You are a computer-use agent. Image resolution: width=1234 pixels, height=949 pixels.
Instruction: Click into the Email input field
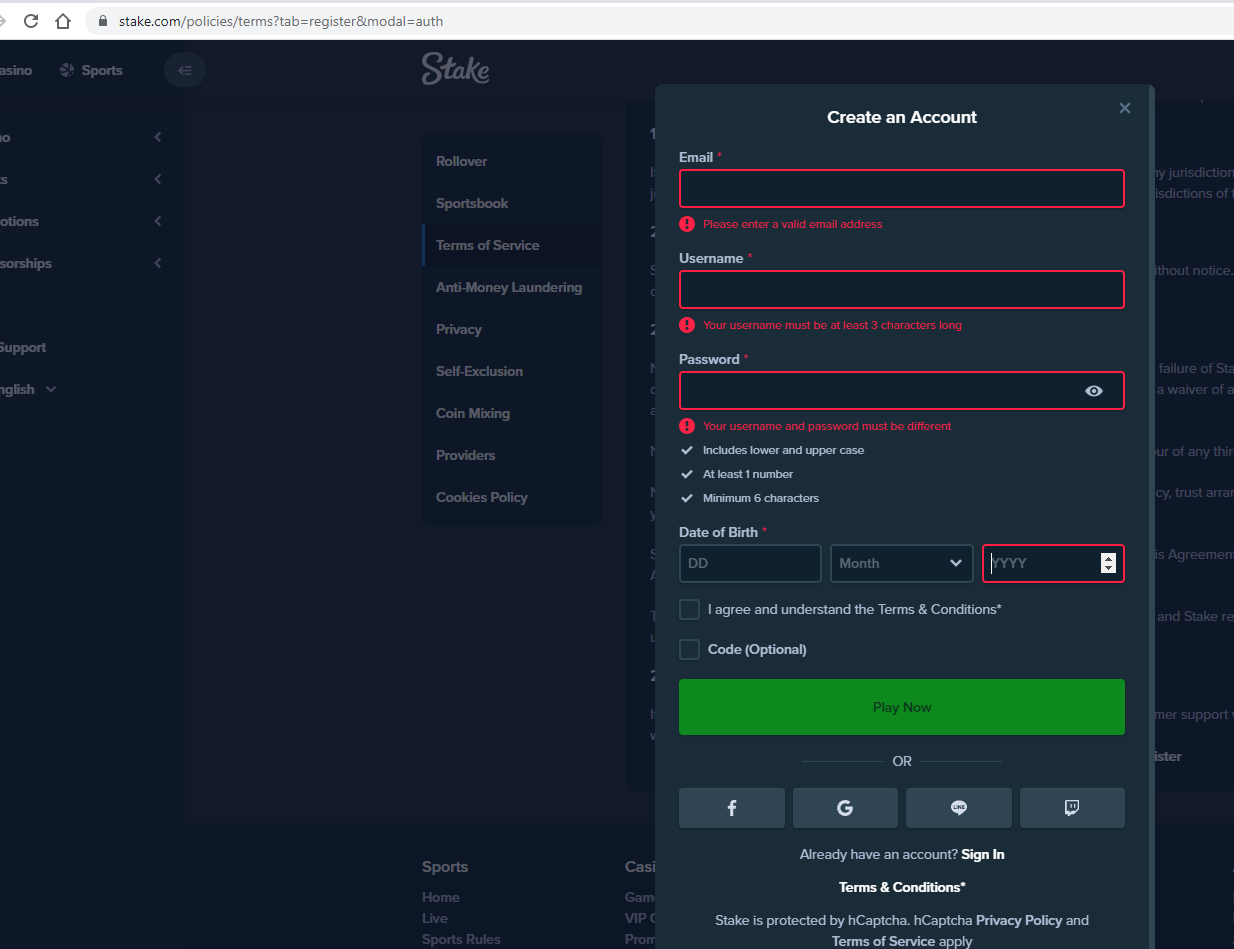coord(901,189)
